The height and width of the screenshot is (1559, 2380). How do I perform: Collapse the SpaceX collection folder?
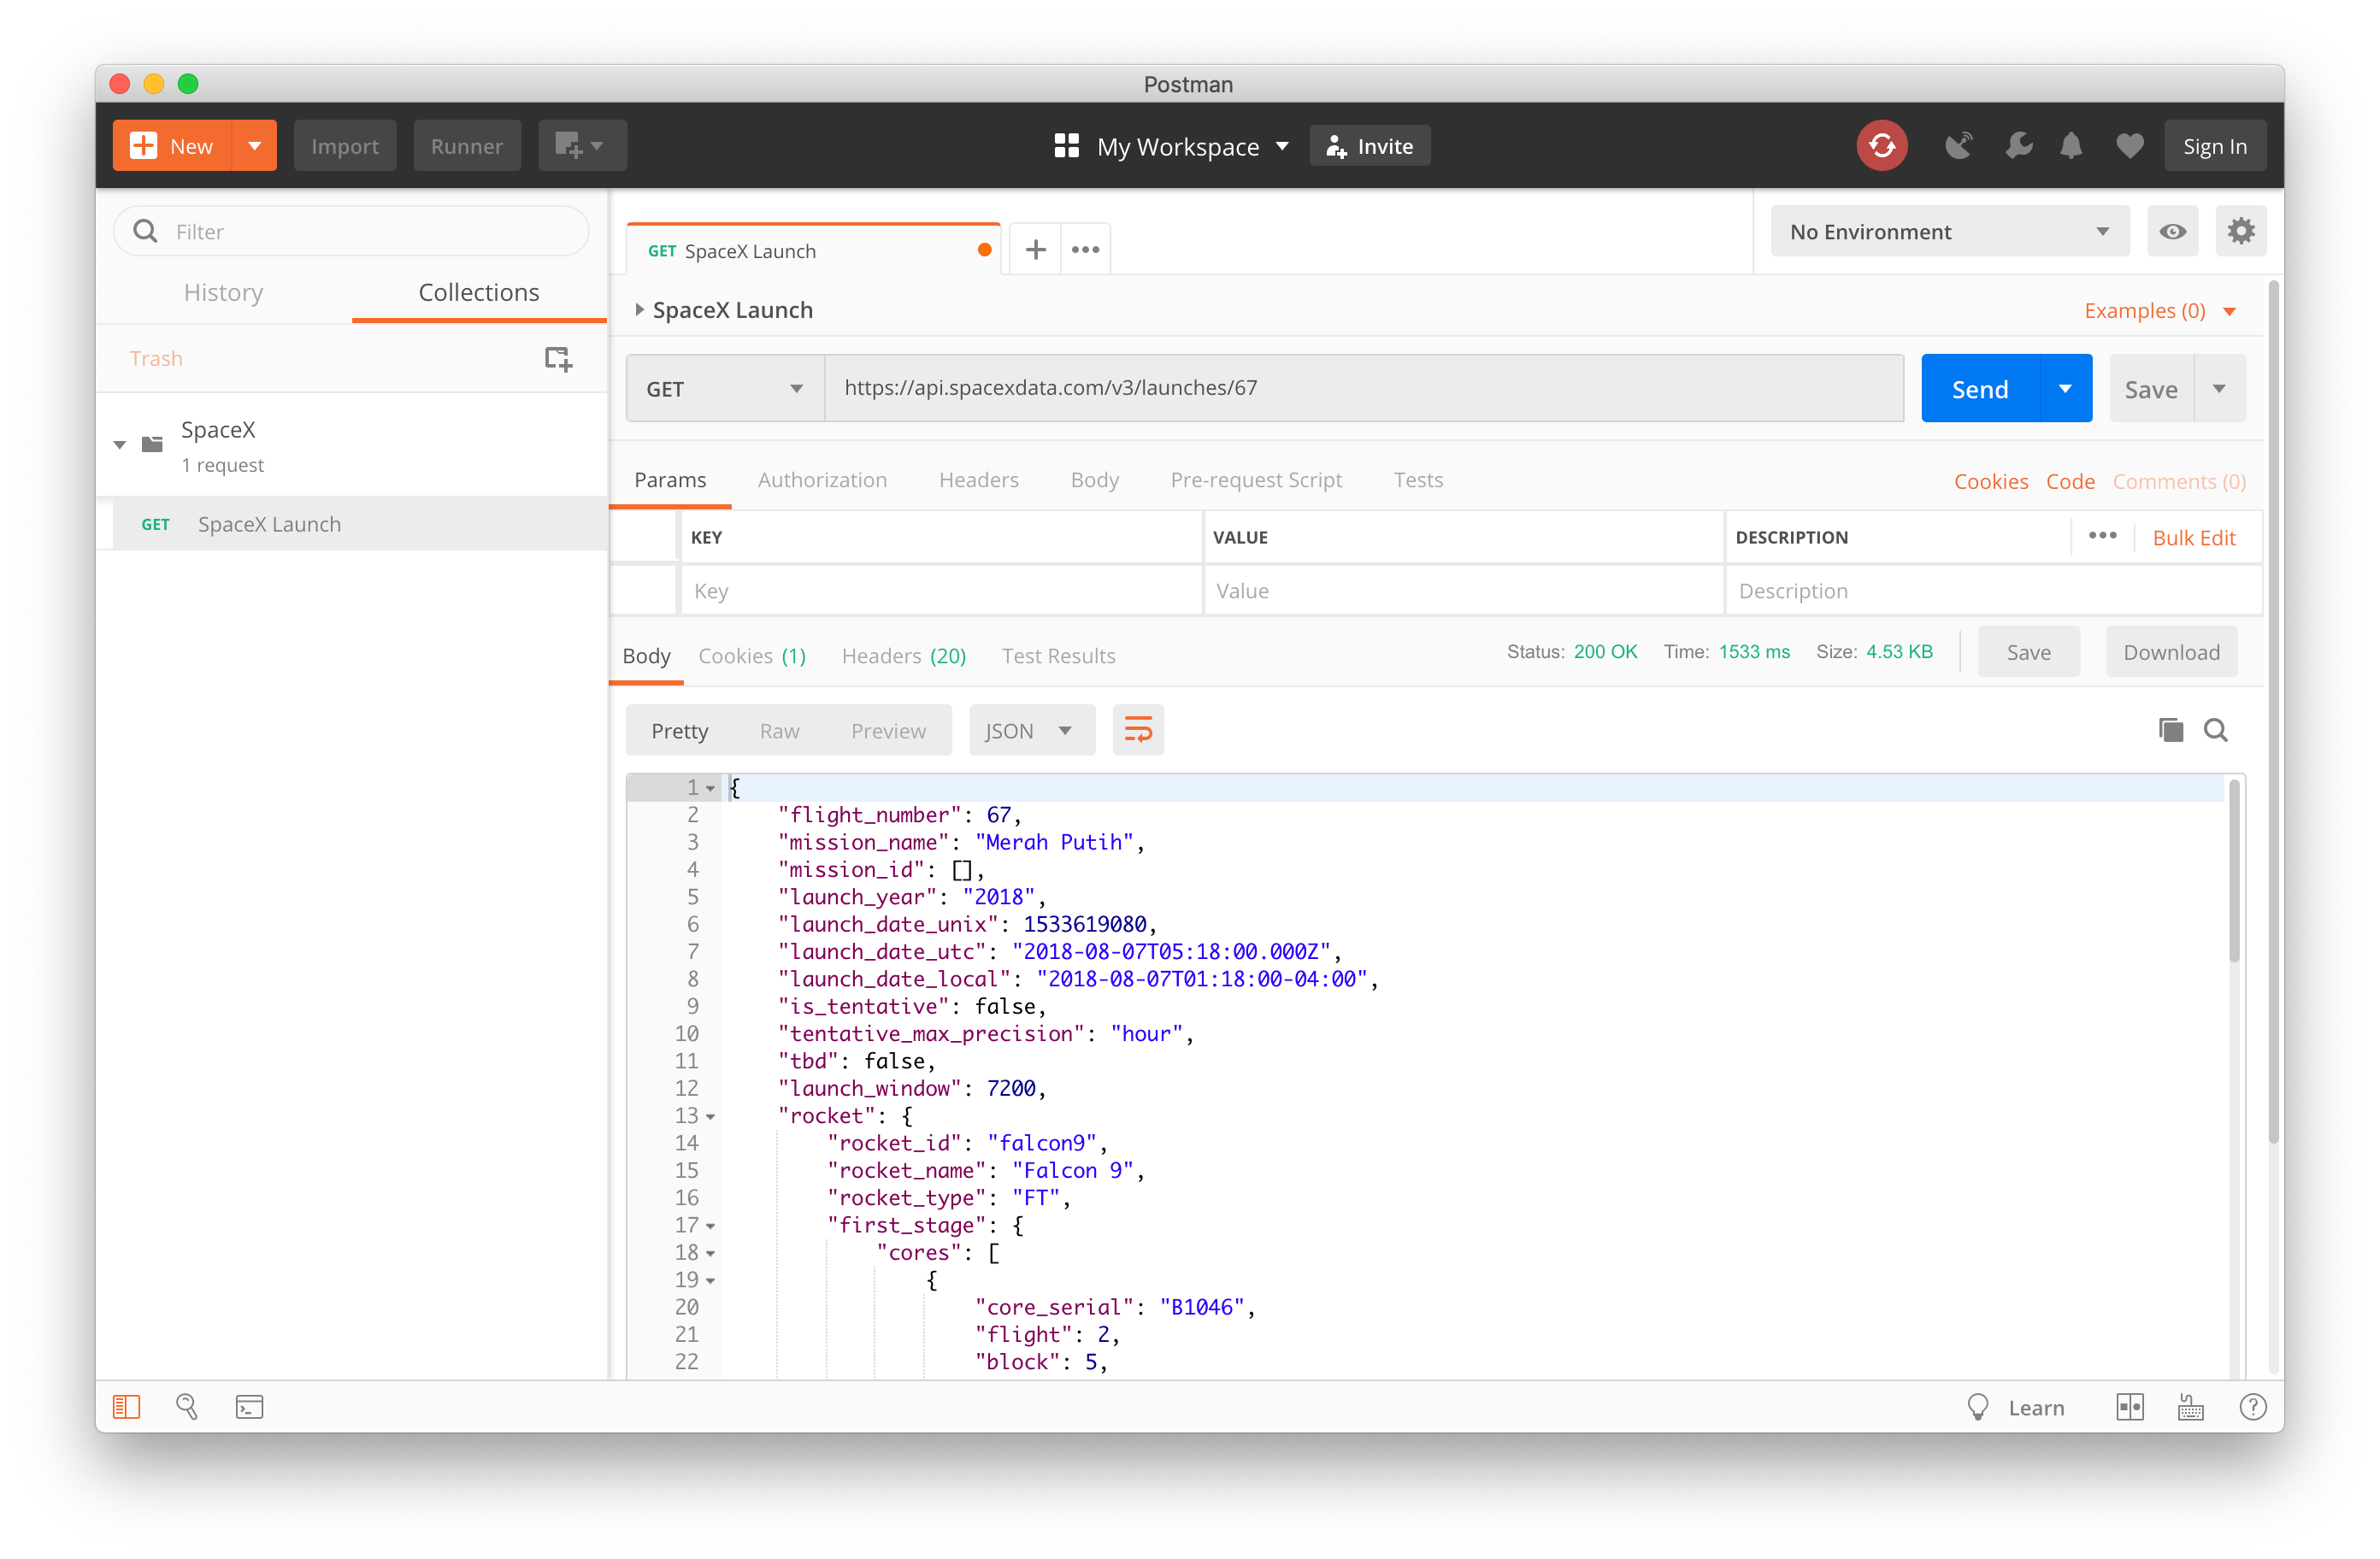120,444
